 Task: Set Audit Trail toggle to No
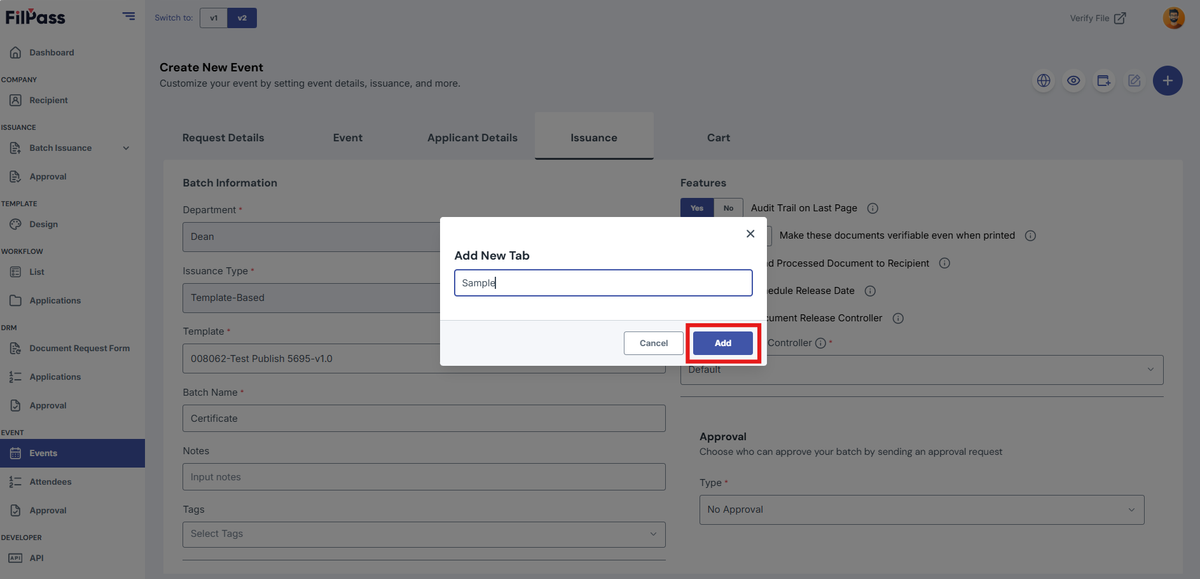coord(728,208)
